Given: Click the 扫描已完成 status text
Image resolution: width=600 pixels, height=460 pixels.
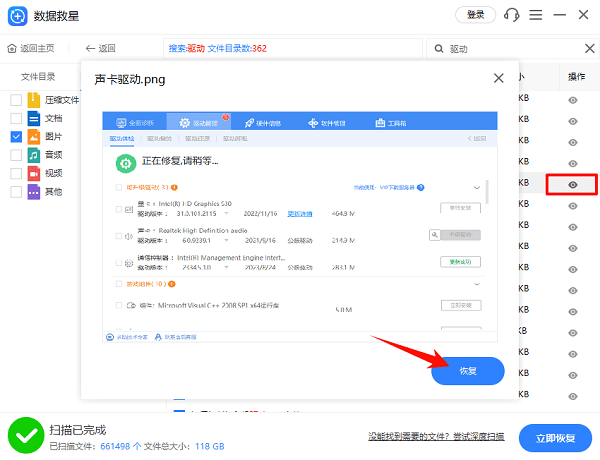Looking at the screenshot, I should tap(78, 430).
